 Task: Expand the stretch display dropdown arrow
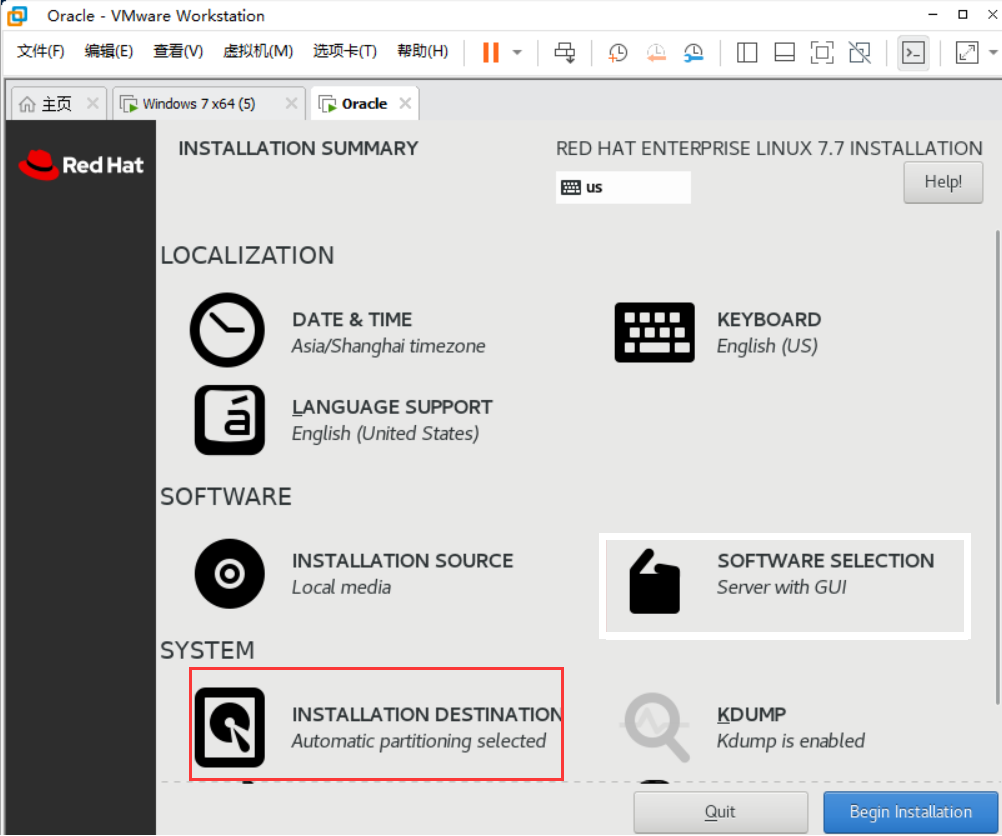coord(993,52)
